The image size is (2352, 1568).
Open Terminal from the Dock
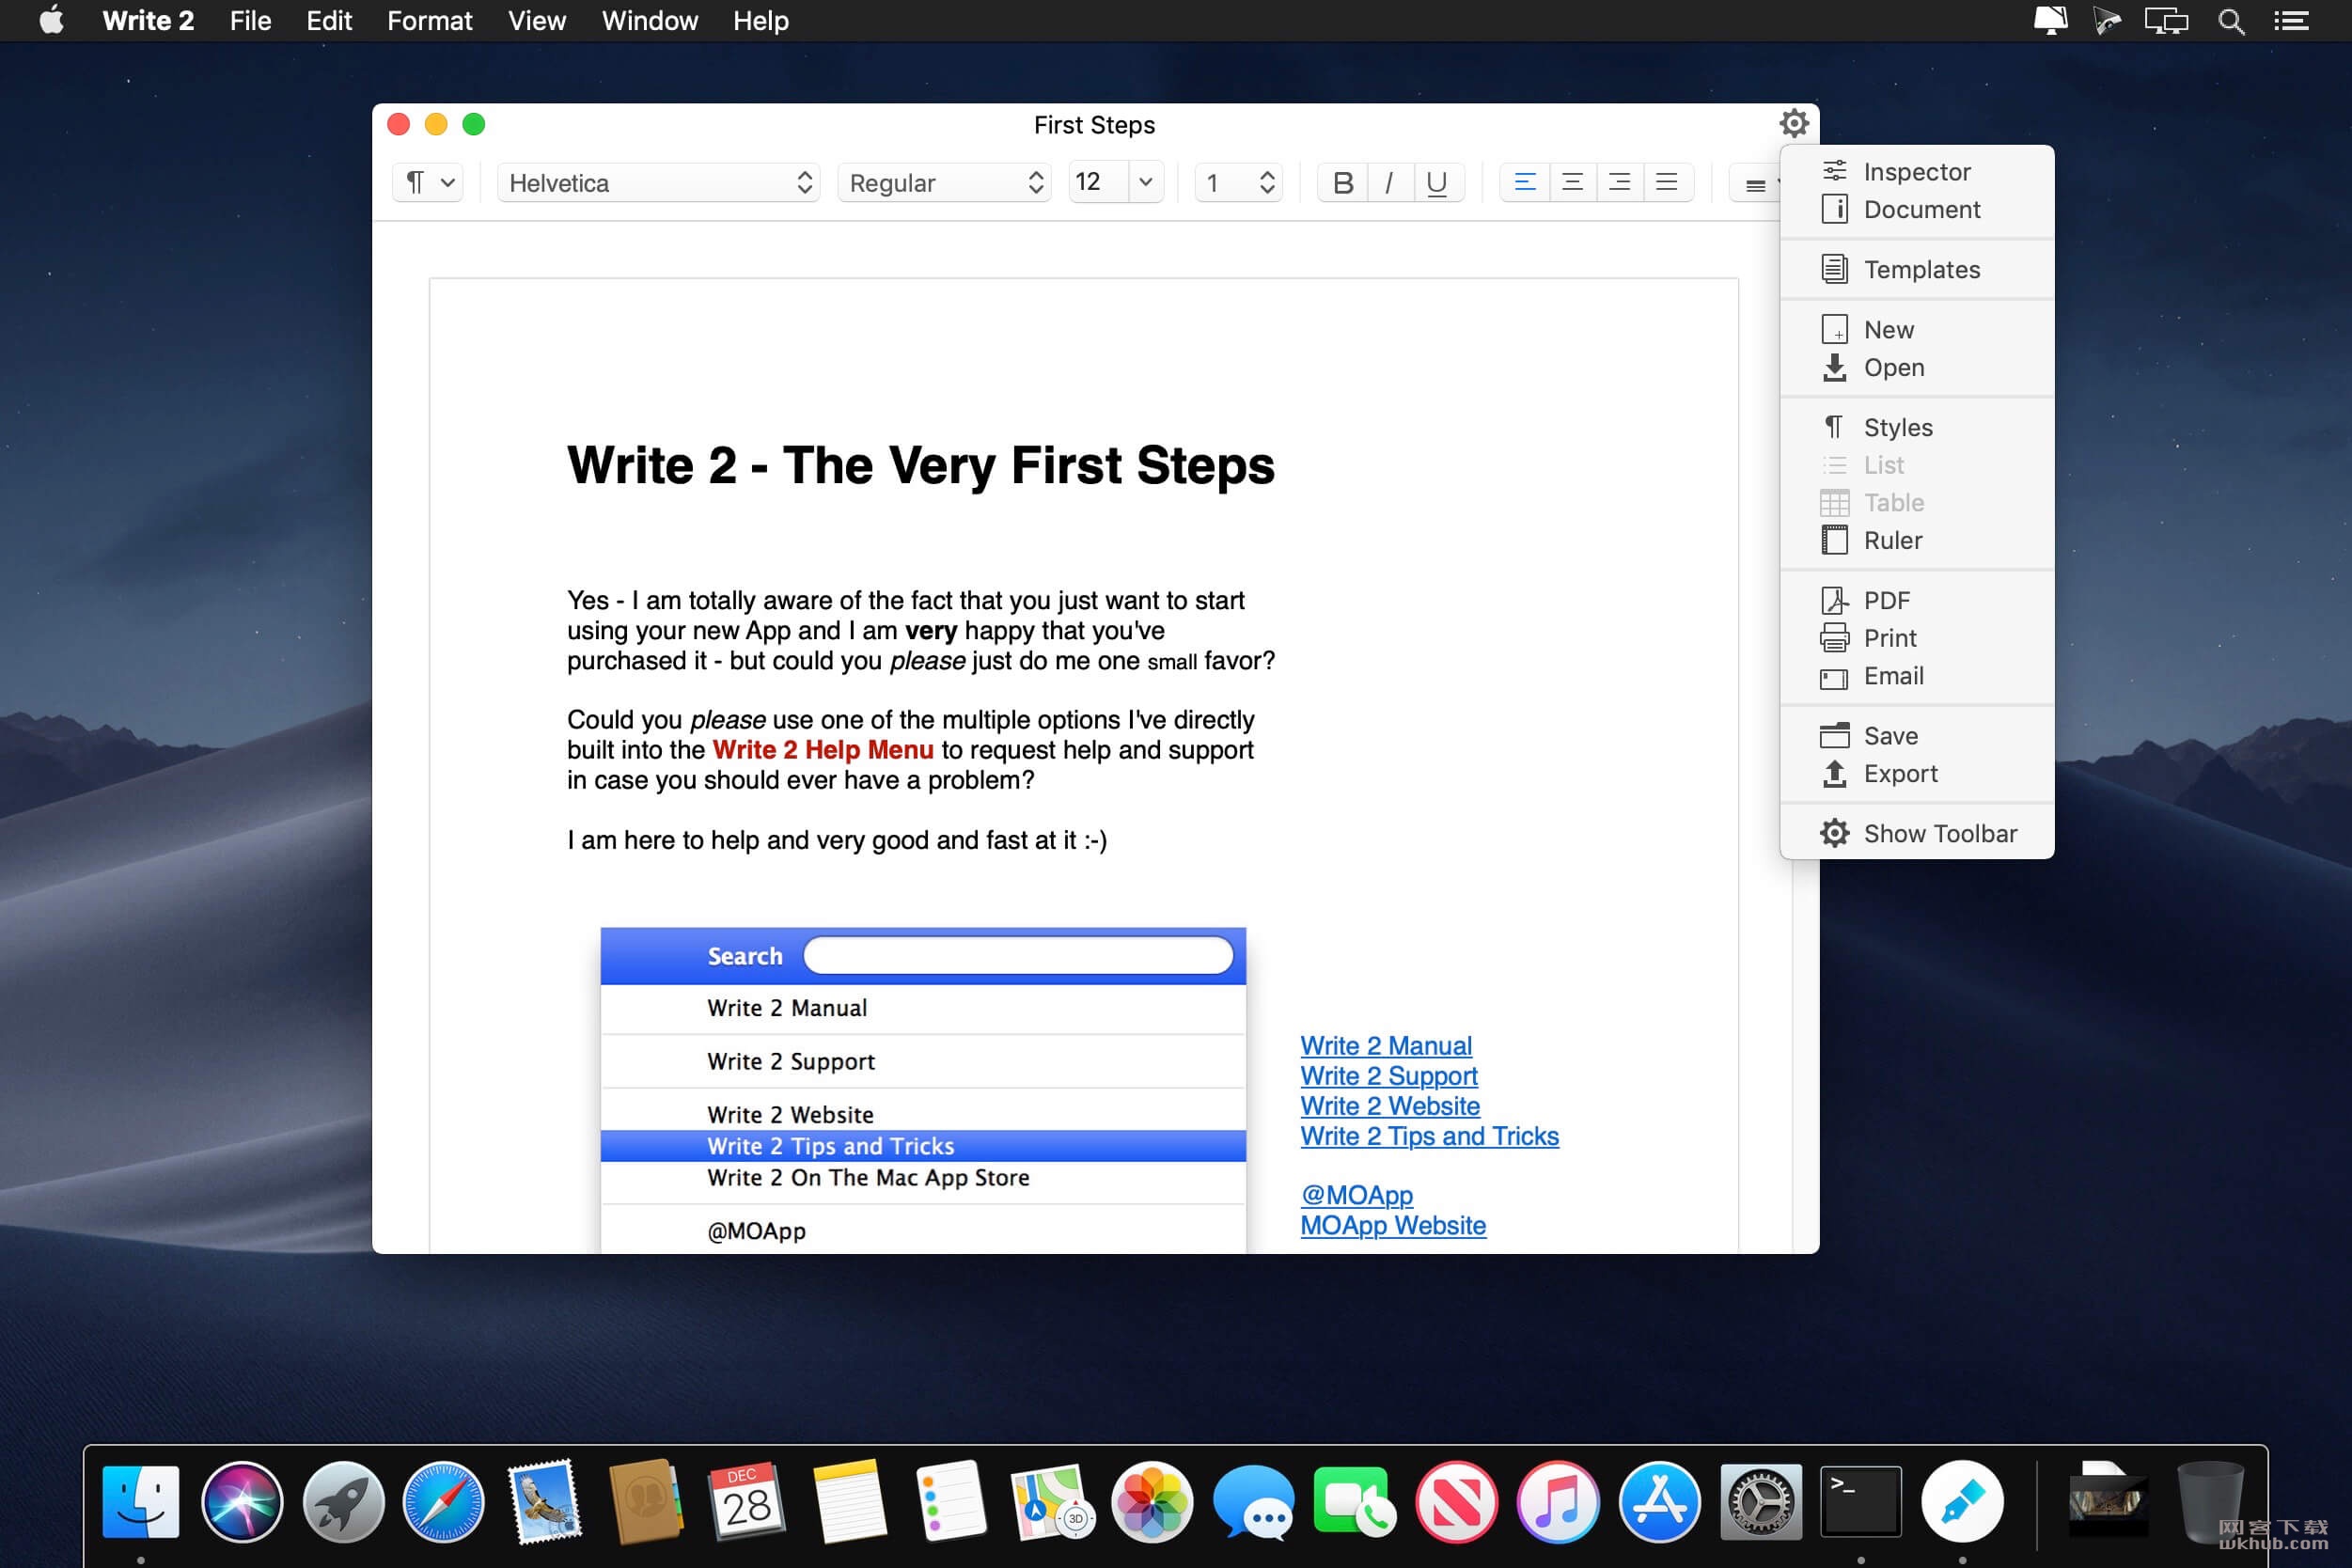coord(1861,1502)
